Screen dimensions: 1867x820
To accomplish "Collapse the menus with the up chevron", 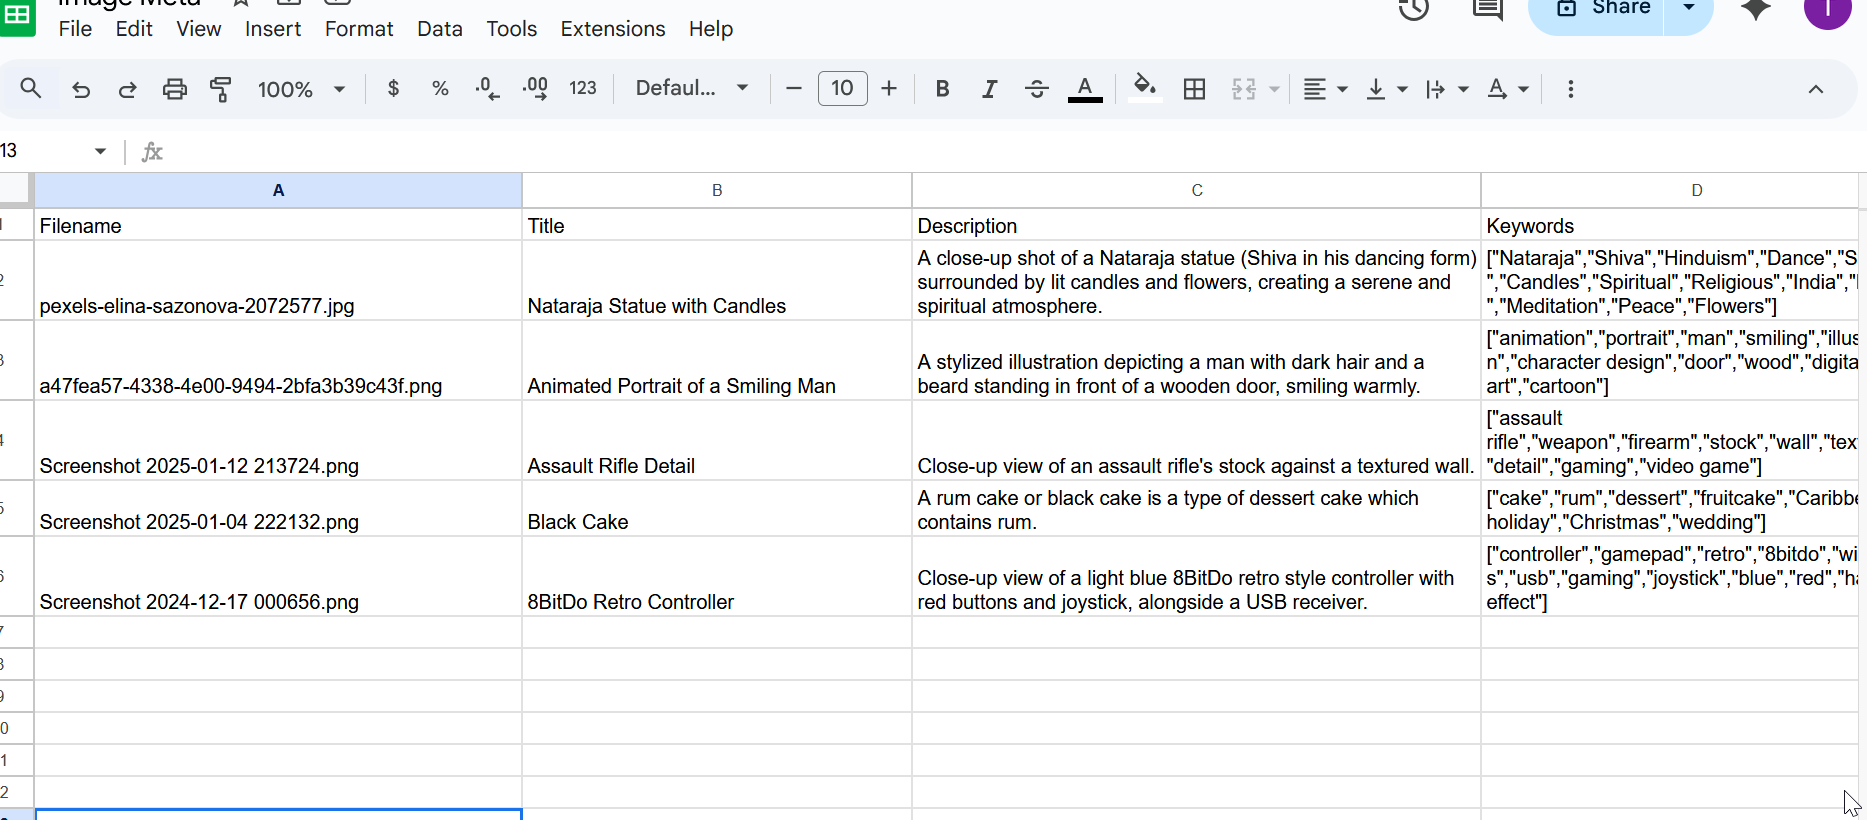I will tap(1816, 89).
